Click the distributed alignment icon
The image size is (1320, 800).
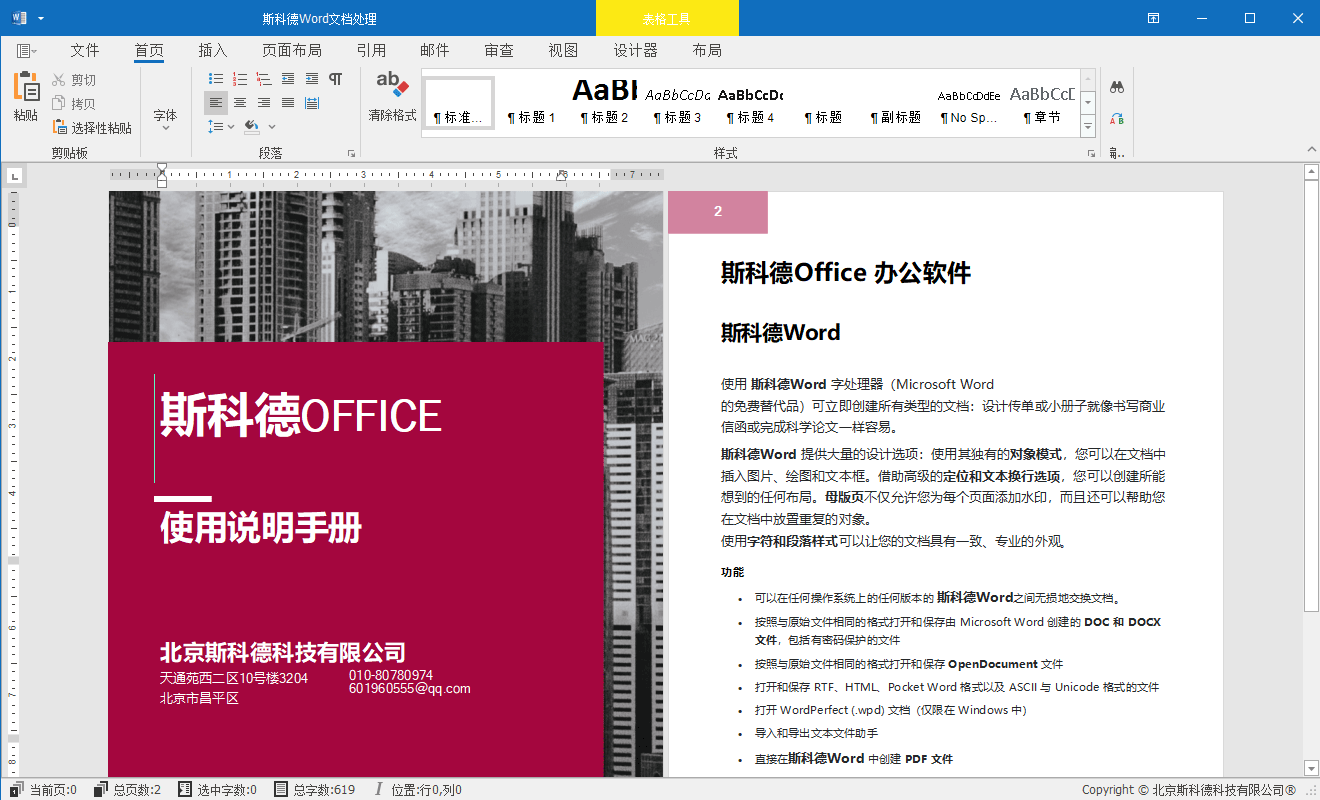(312, 103)
